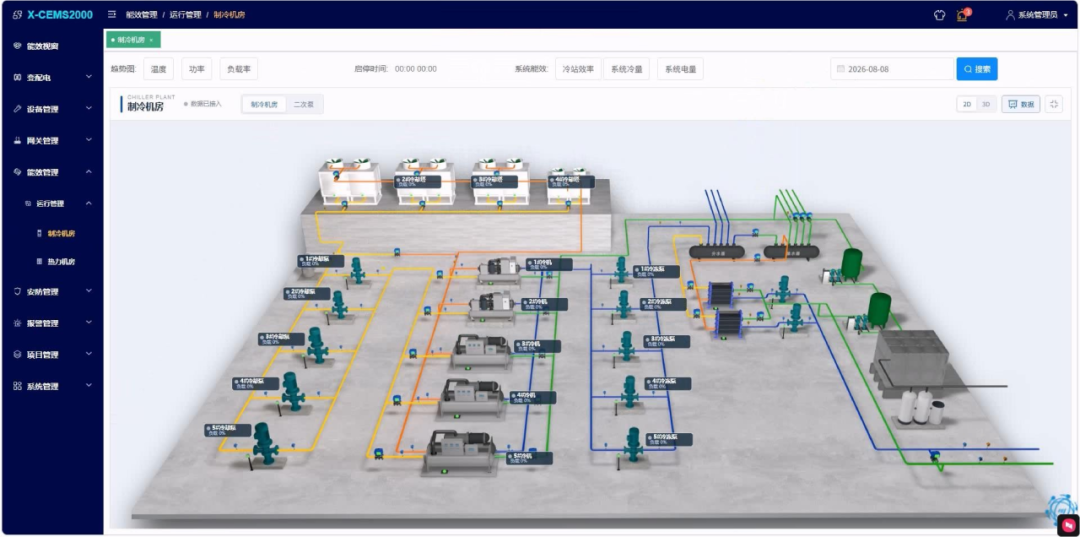Select the 2#冷冻泵 chilled water pump label
Image resolution: width=1080 pixels, height=537 pixels.
tap(663, 304)
